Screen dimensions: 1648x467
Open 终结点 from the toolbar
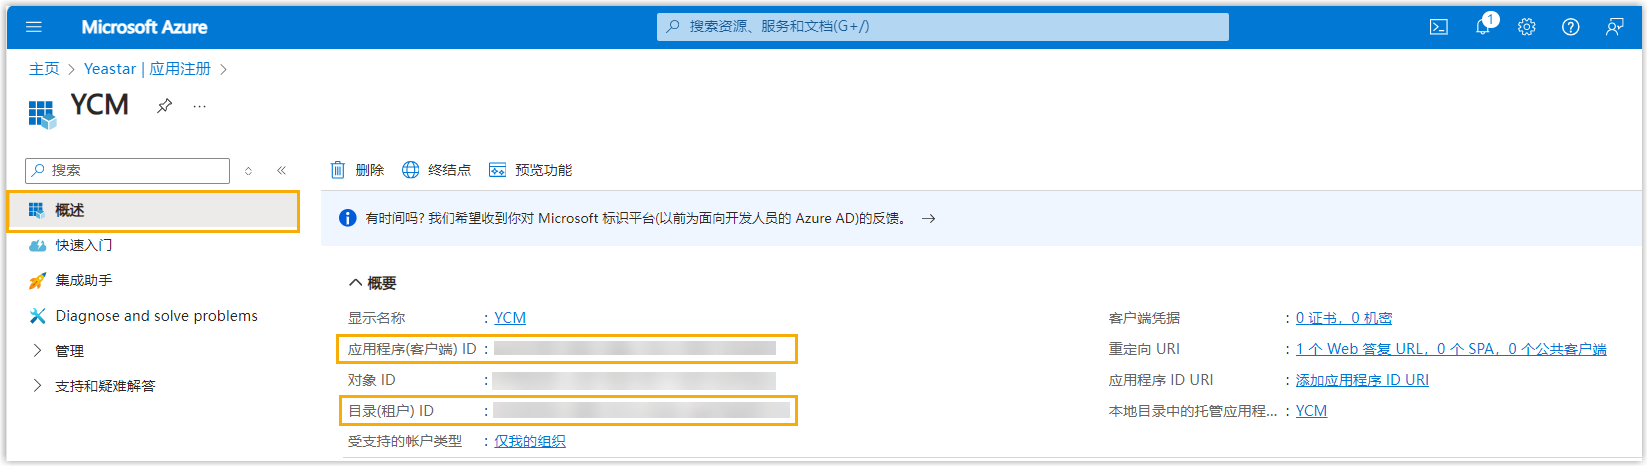[x=436, y=170]
